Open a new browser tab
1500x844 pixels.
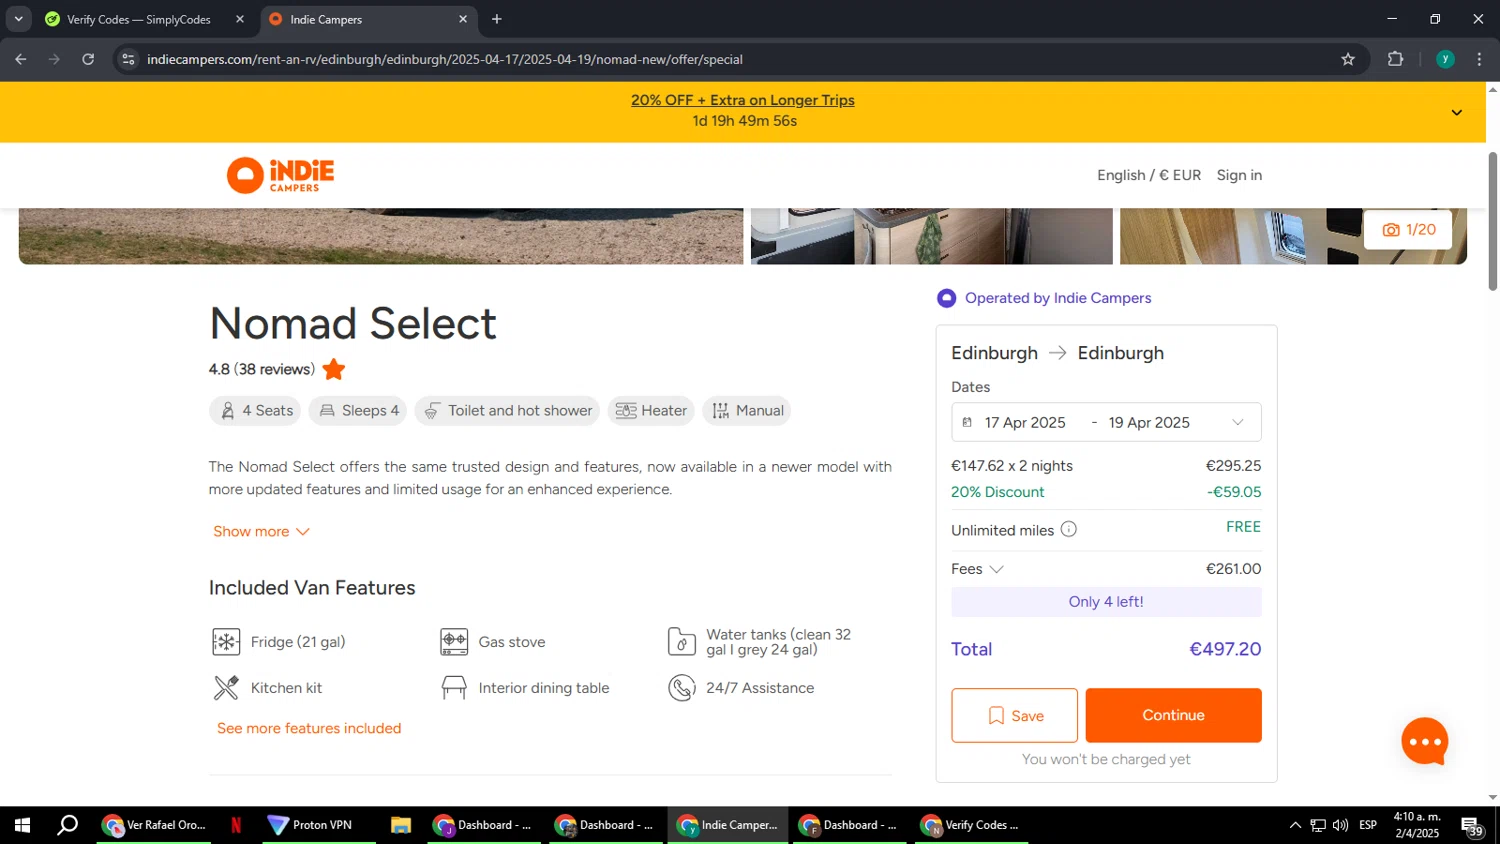[x=497, y=19]
